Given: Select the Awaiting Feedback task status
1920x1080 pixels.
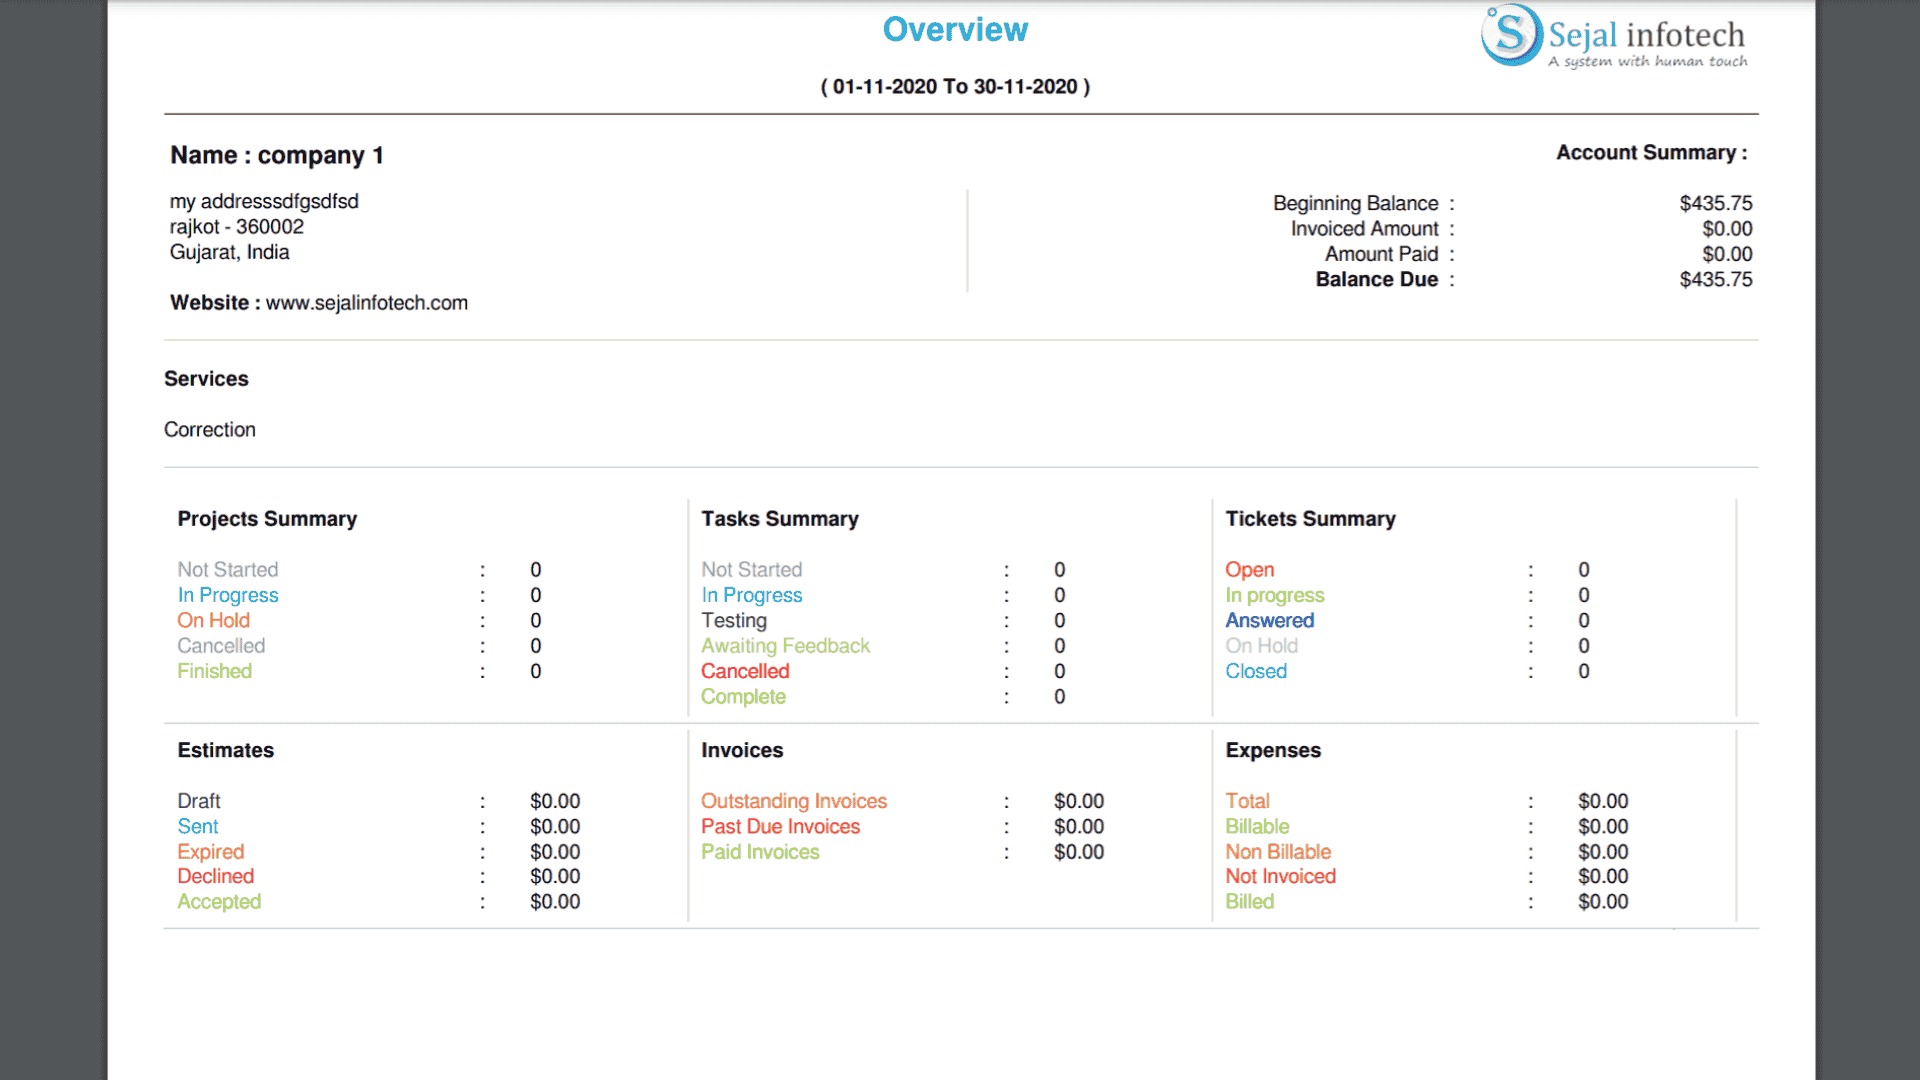Looking at the screenshot, I should point(785,645).
